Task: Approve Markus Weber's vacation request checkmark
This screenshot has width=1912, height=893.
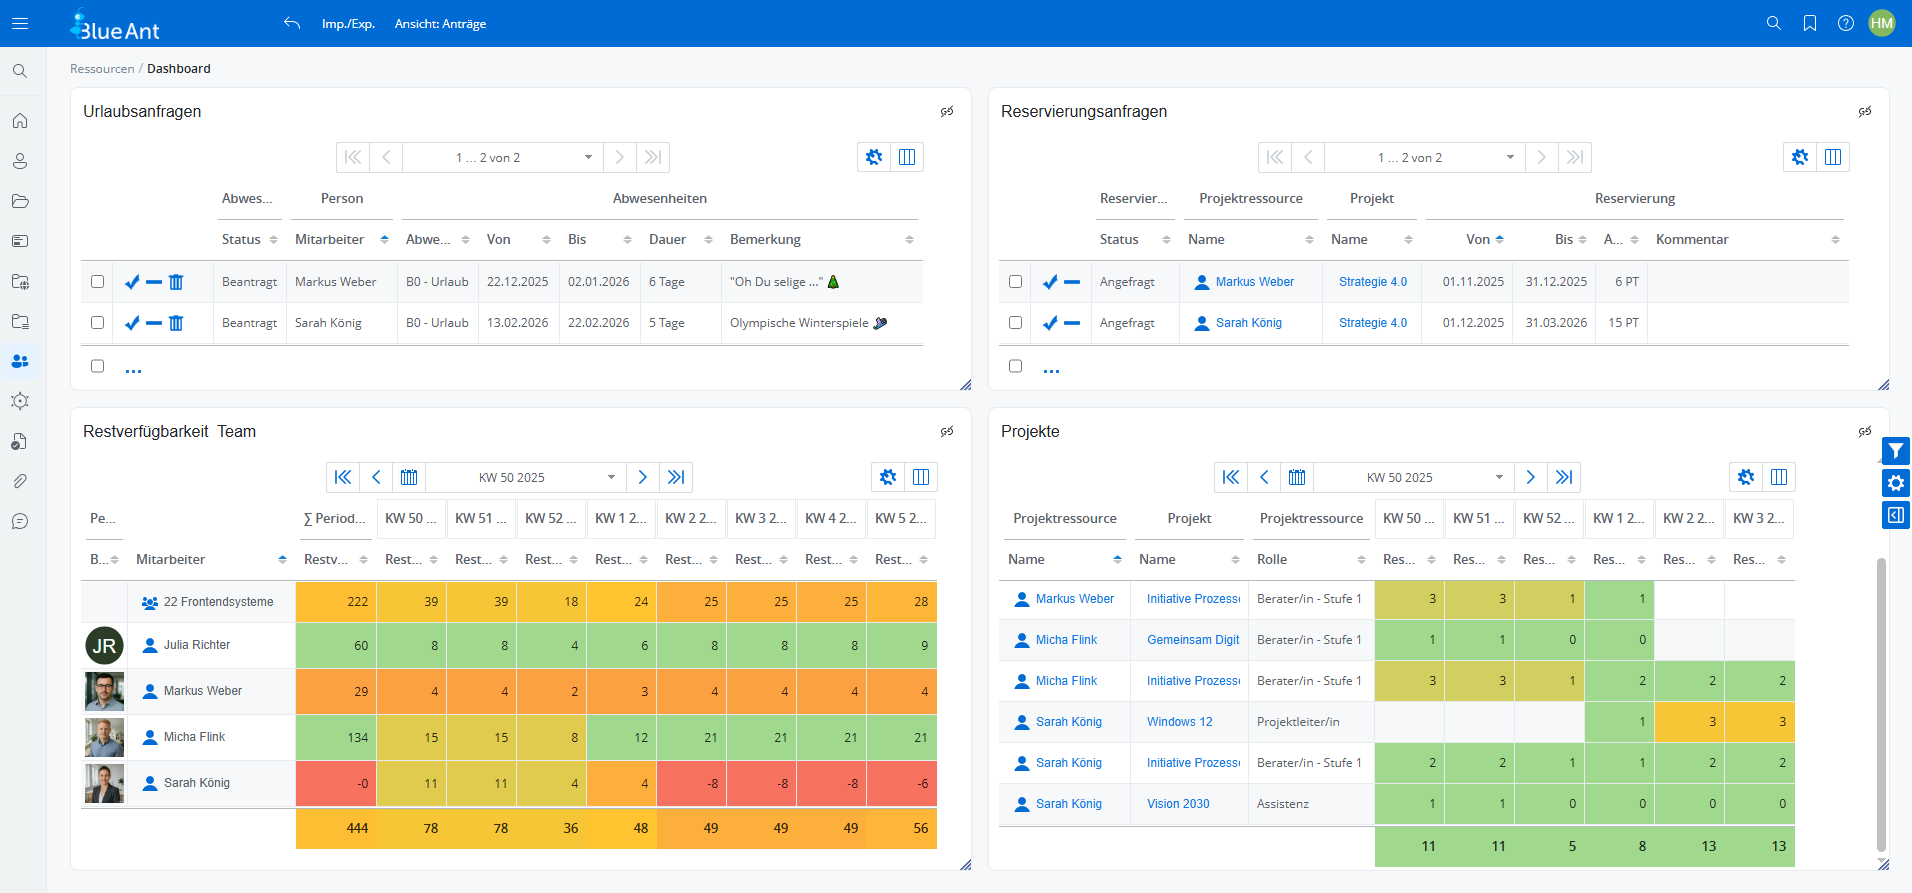Action: click(132, 282)
